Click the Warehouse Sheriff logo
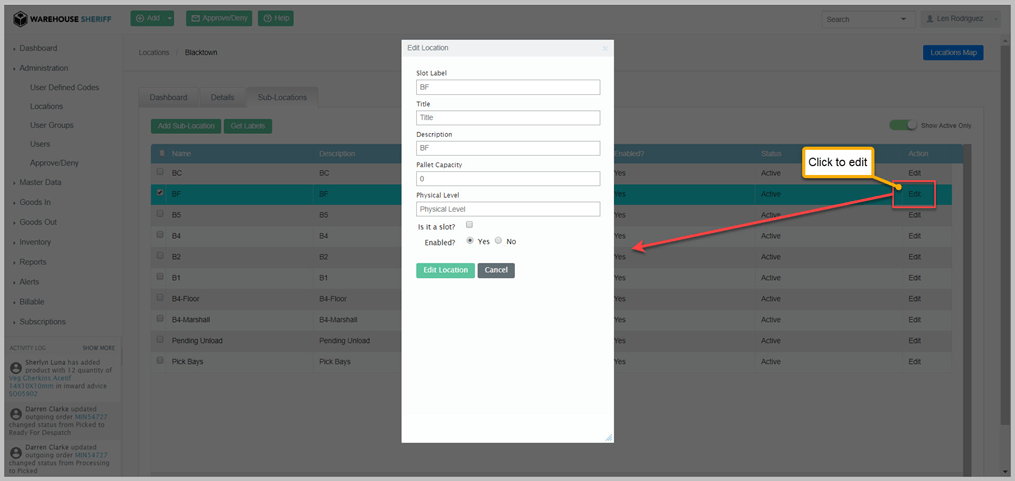The width and height of the screenshot is (1015, 481). (62, 19)
